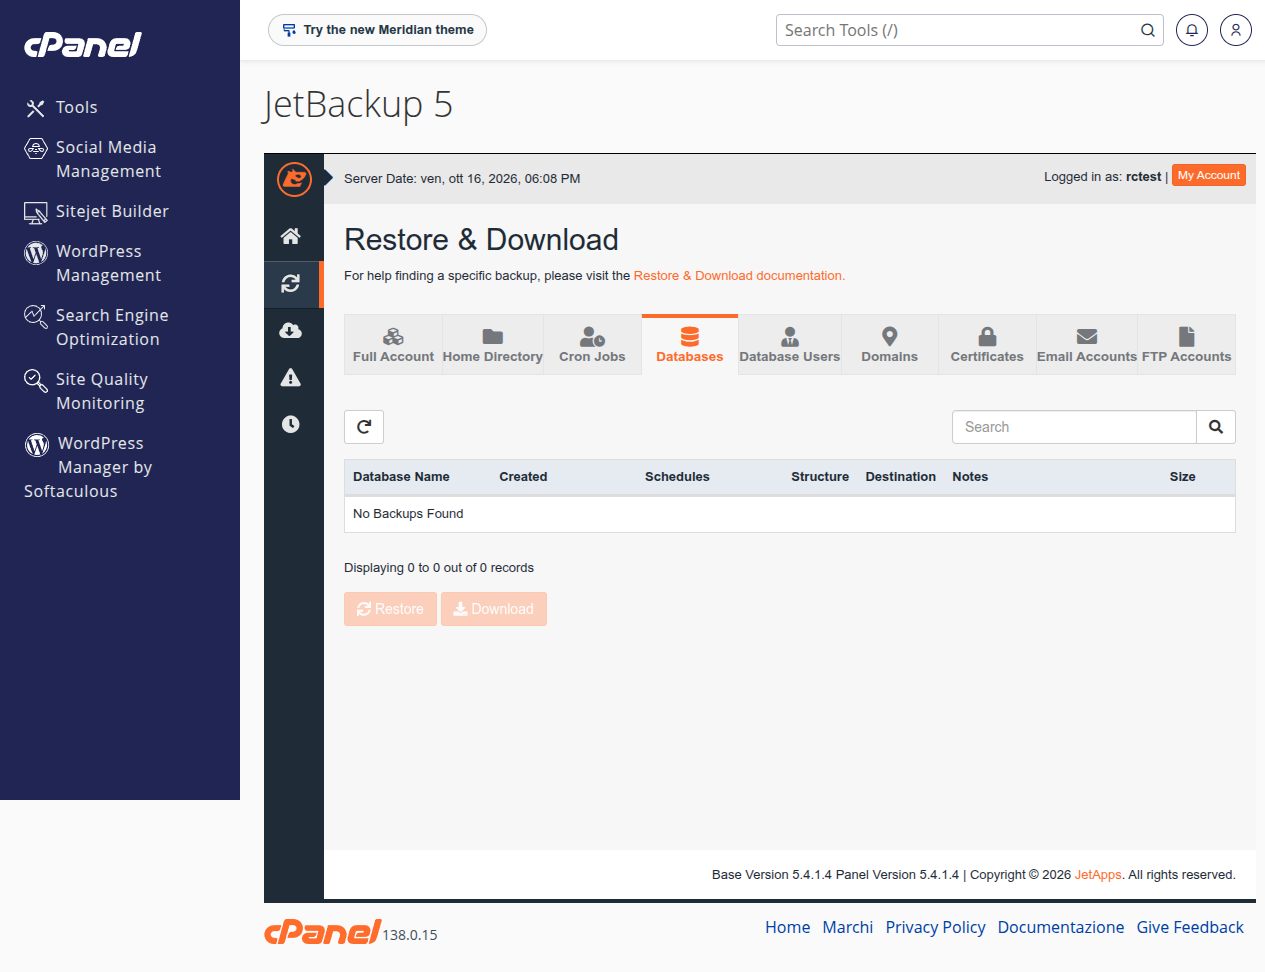
Task: Open WordPress Manager by Softaculous
Action: (x=89, y=467)
